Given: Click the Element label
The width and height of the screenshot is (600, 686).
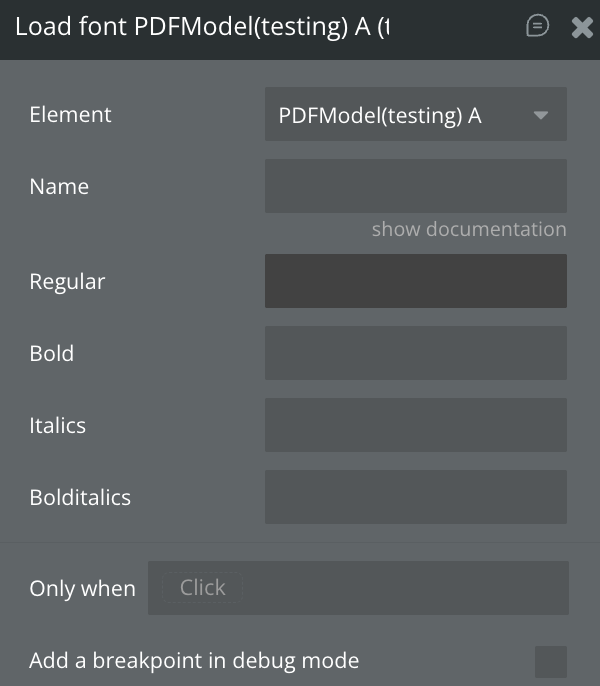Looking at the screenshot, I should [x=70, y=114].
